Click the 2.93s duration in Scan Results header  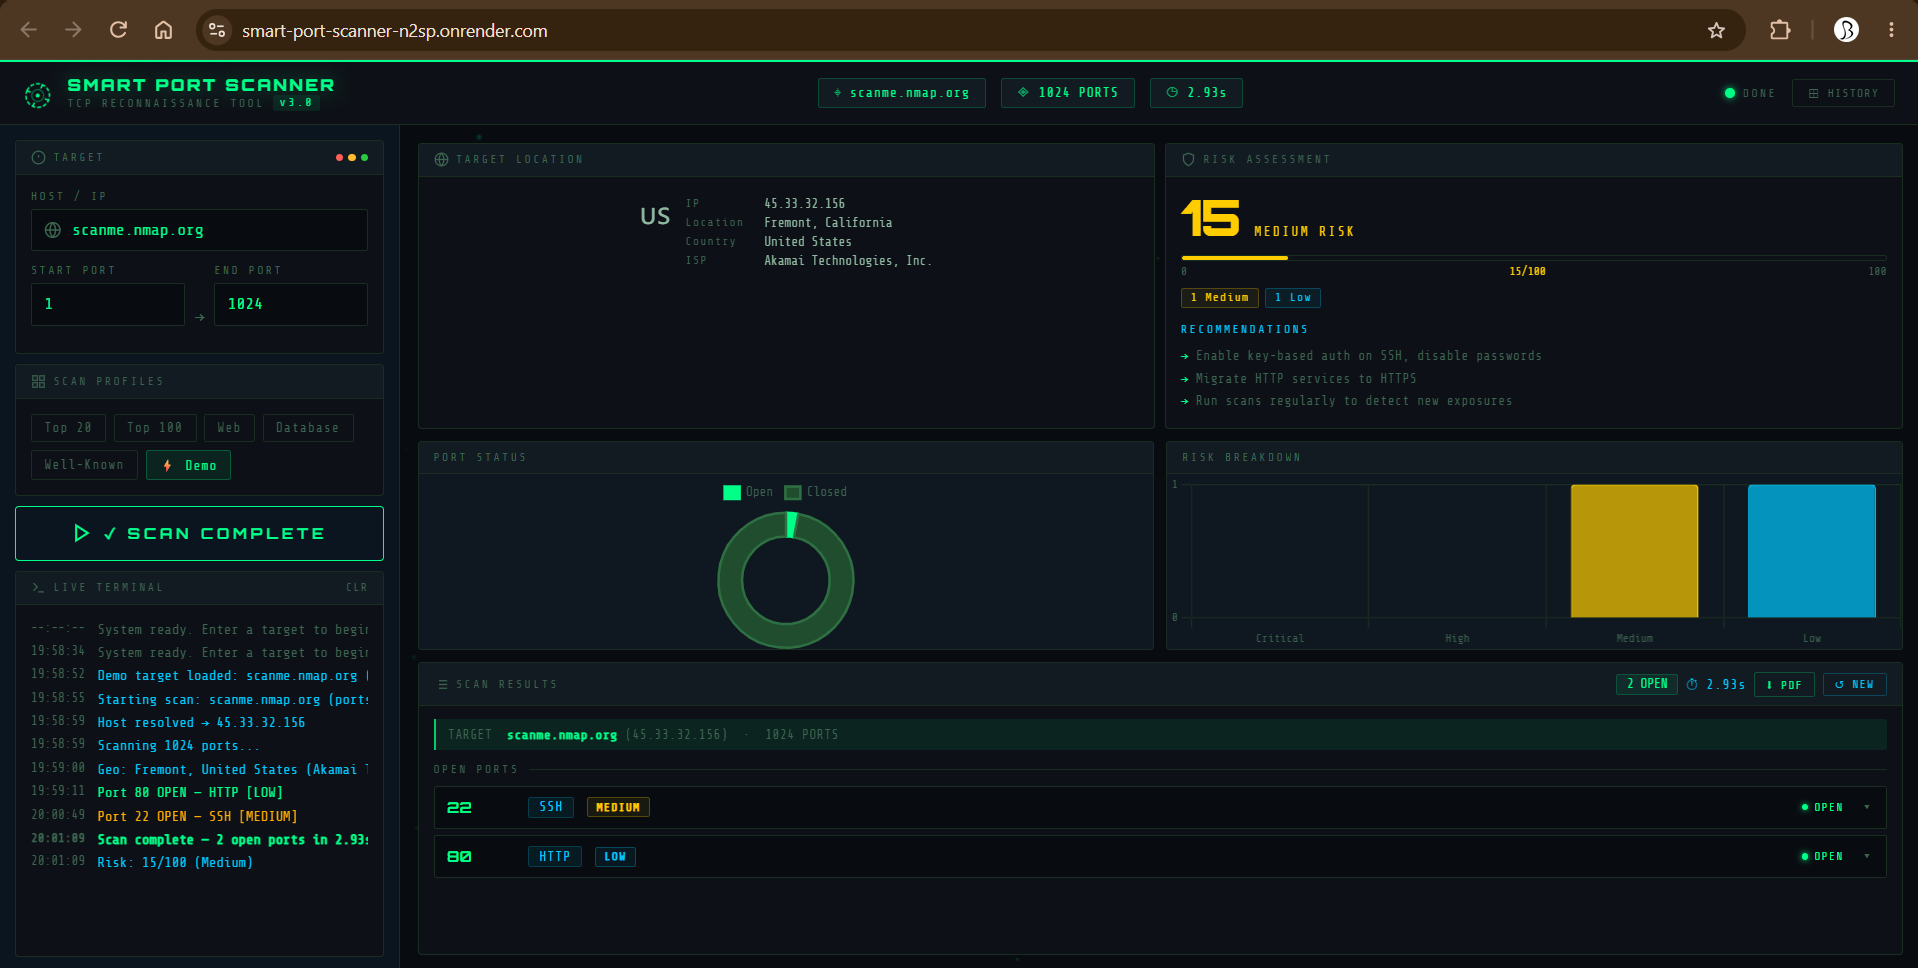pos(1716,684)
